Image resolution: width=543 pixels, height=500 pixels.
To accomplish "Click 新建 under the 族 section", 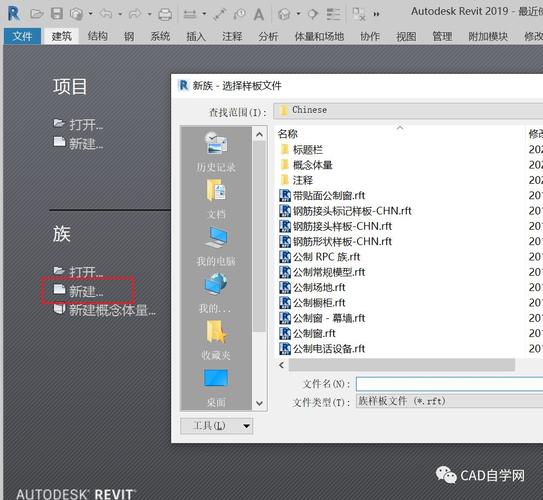I will [79, 291].
